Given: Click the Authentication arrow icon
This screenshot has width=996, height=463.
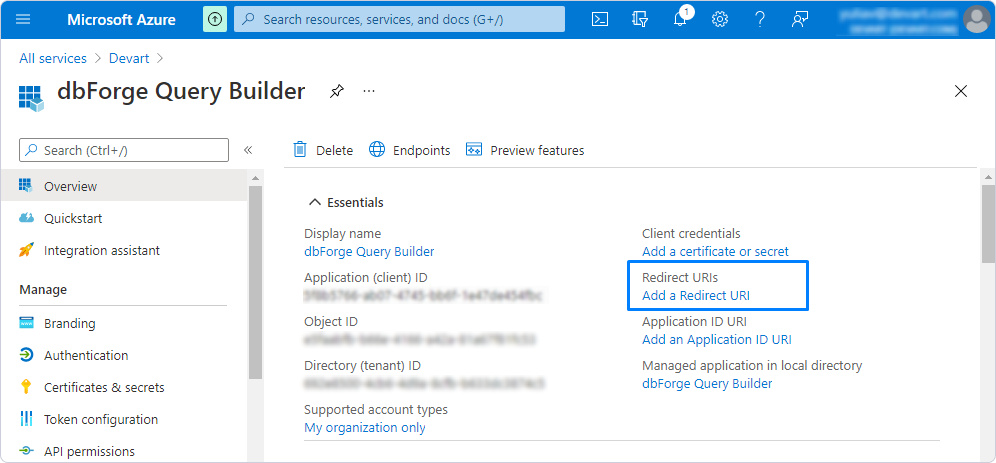Looking at the screenshot, I should [x=26, y=354].
